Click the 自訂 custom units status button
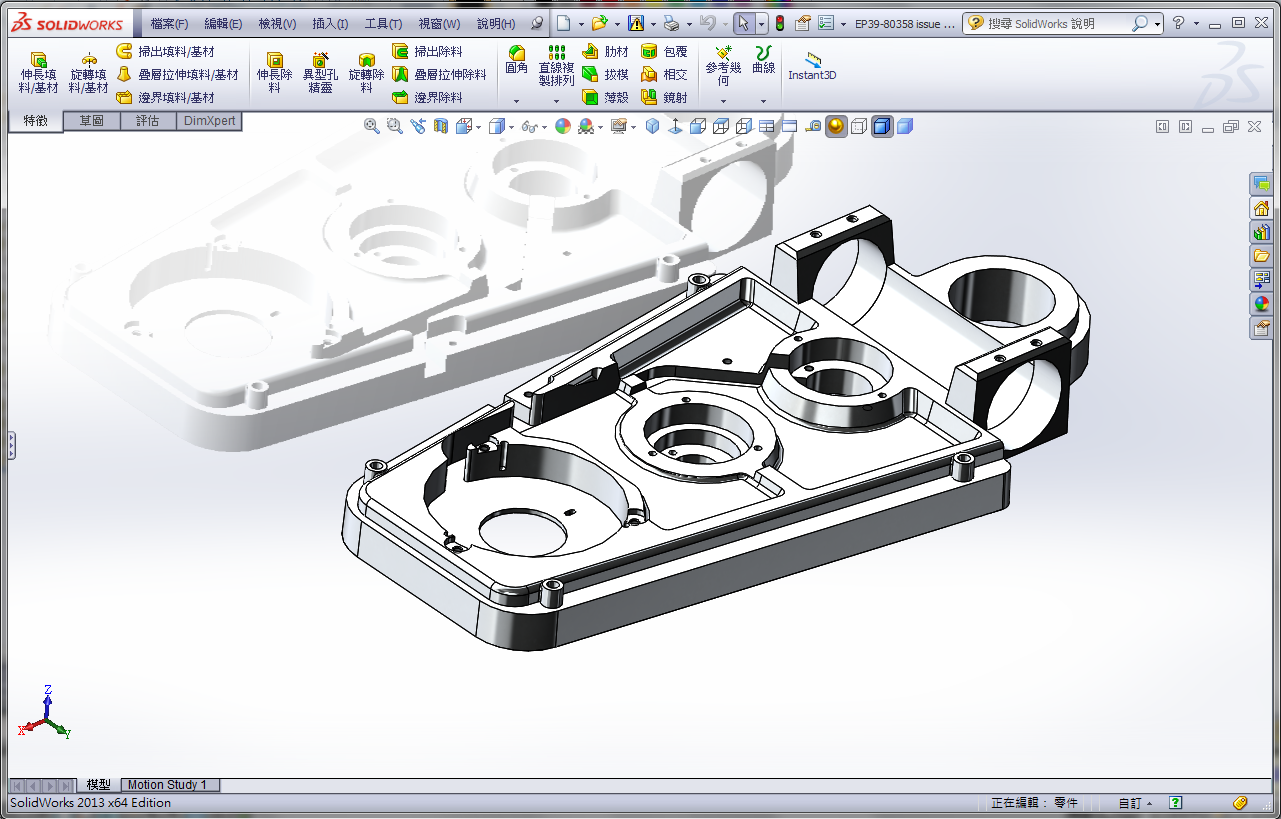Screen dimensions: 1281x819 (1134, 803)
